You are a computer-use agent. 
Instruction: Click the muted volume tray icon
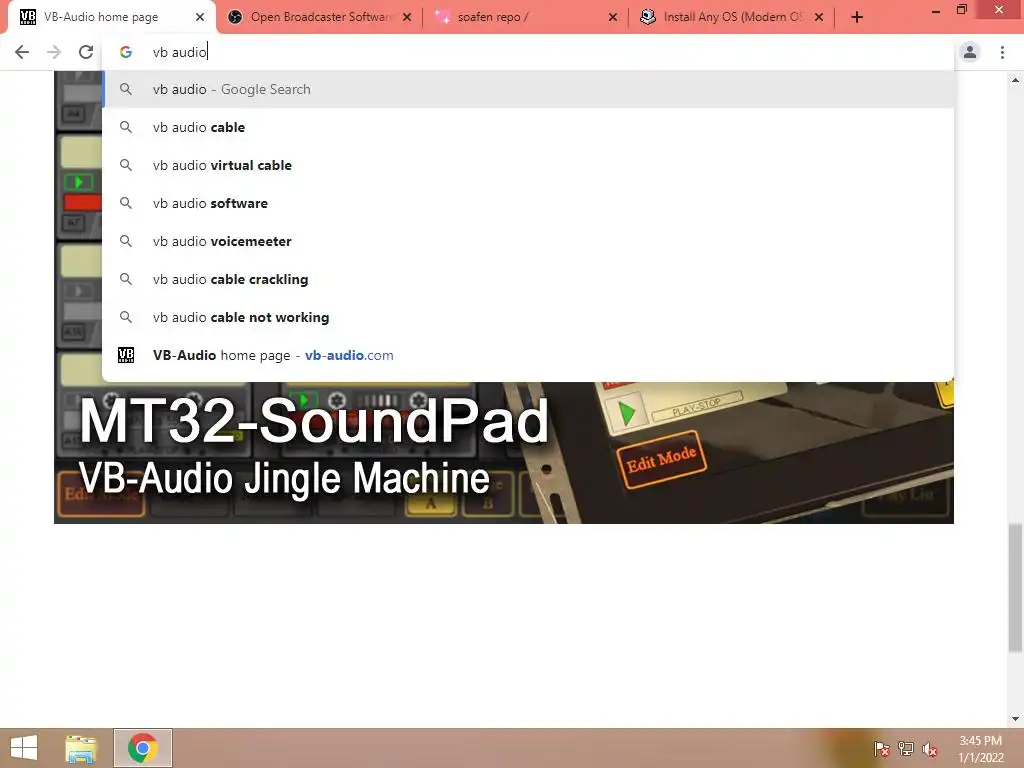click(929, 749)
